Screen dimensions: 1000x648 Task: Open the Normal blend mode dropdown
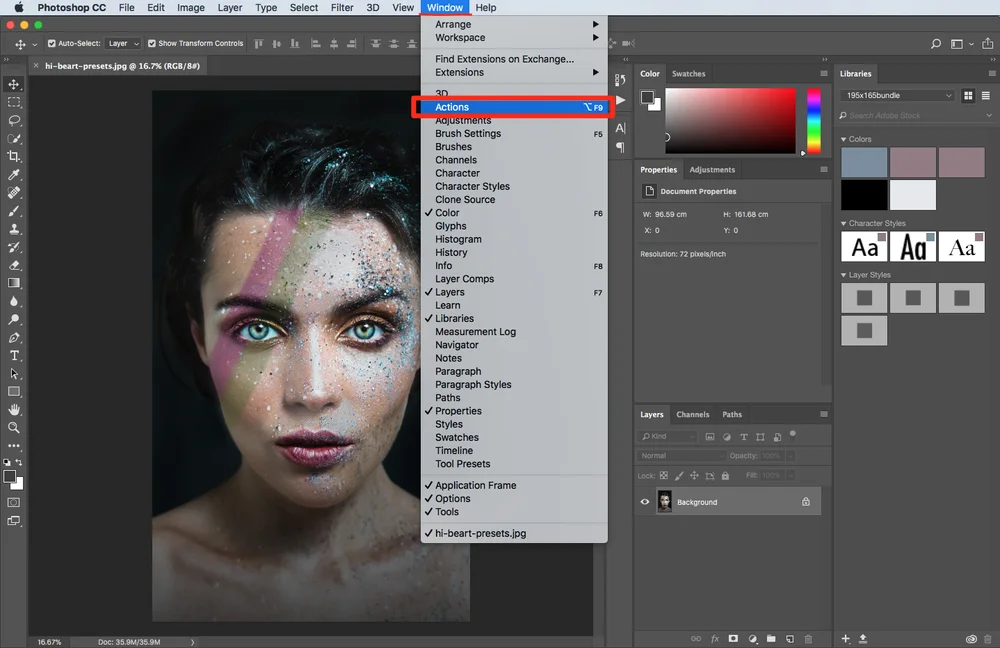(681, 455)
